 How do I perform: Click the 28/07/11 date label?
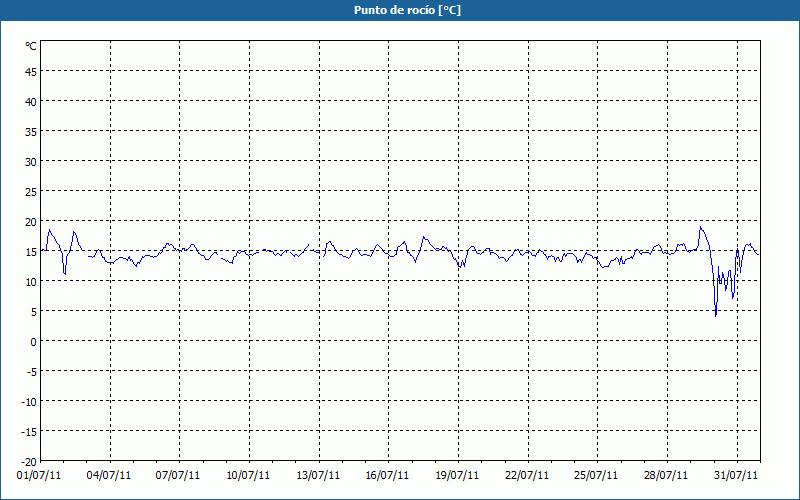(666, 476)
